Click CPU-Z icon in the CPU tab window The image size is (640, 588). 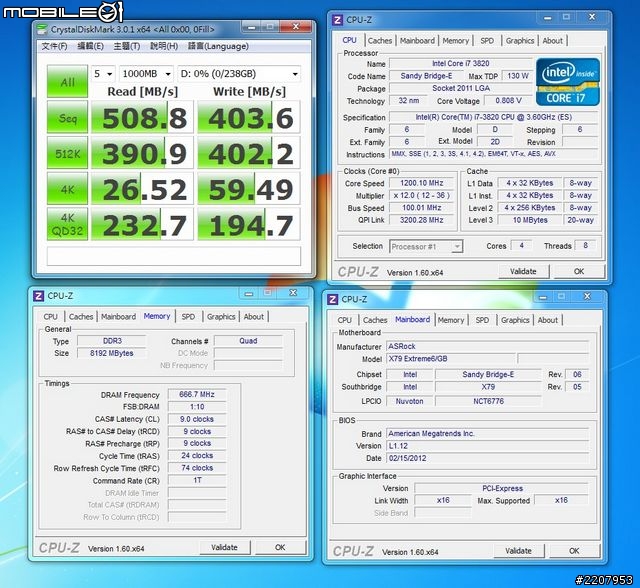(x=337, y=20)
